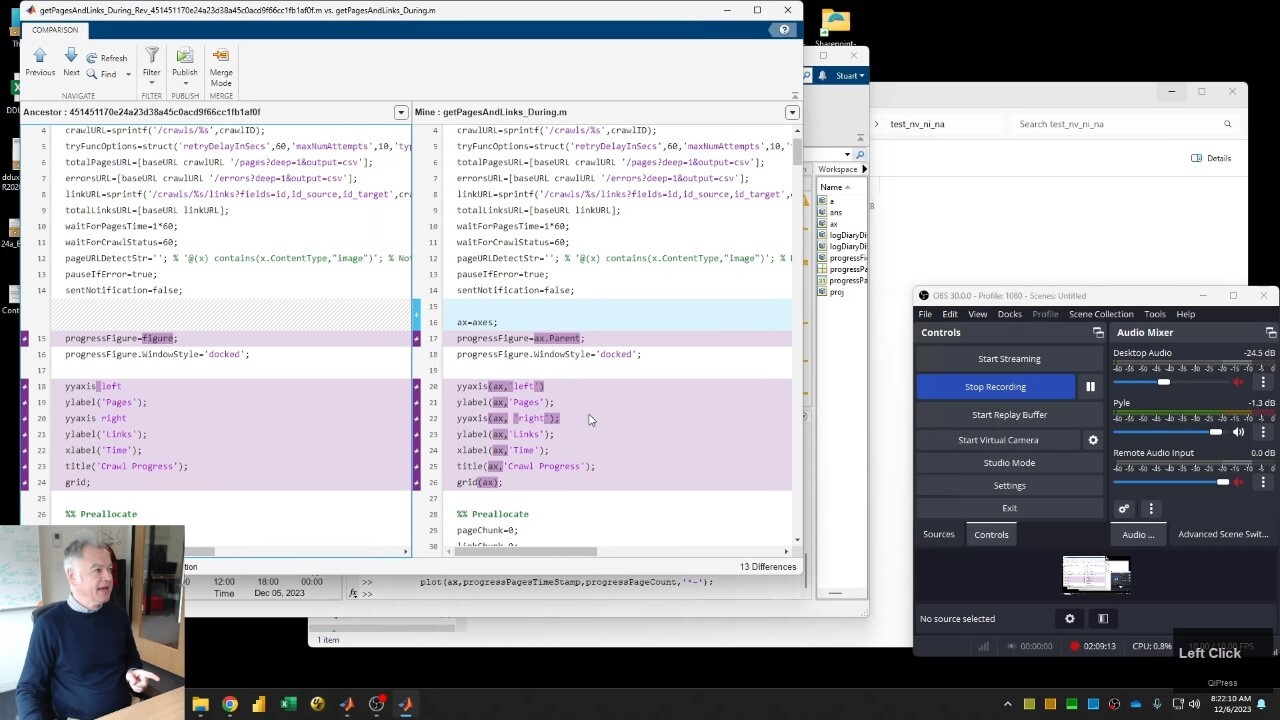Screen dimensions: 1280x720
Task: Mute the Pyle audio channel
Action: [1238, 432]
